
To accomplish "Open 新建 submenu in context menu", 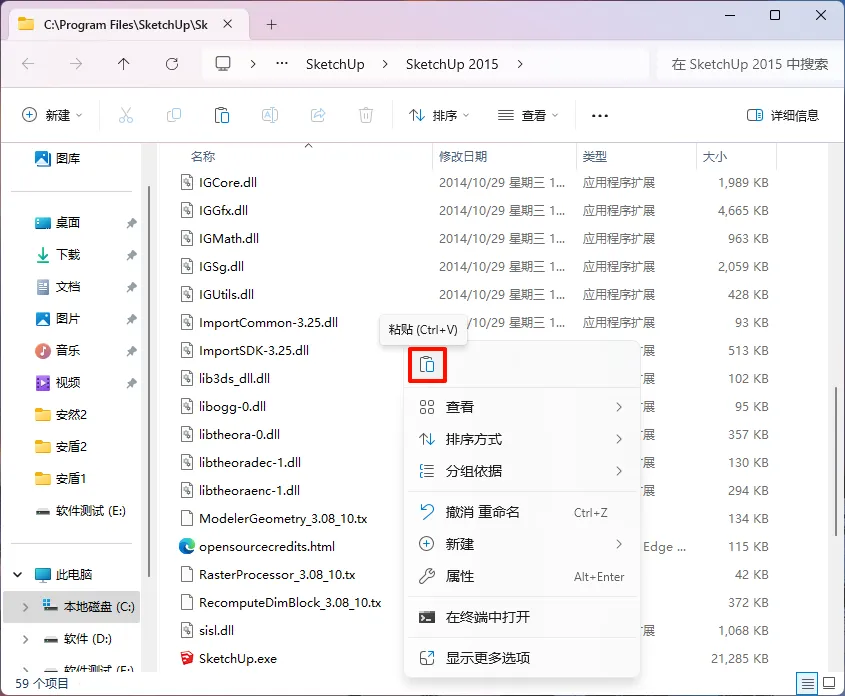I will point(521,544).
